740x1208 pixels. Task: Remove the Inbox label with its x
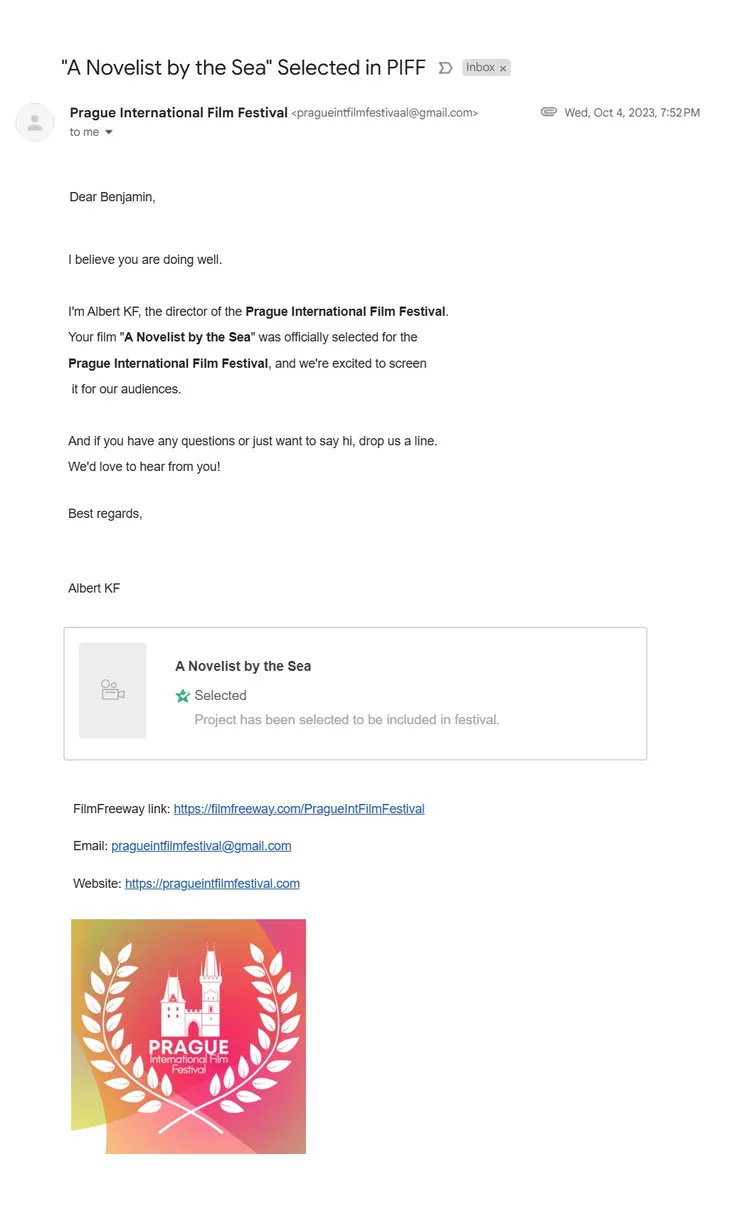503,68
